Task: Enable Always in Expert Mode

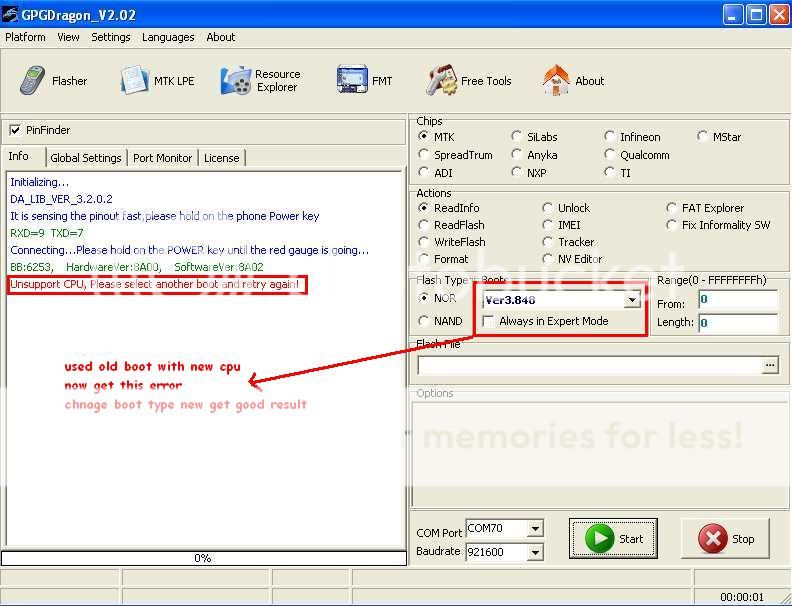Action: pyautogui.click(x=488, y=321)
